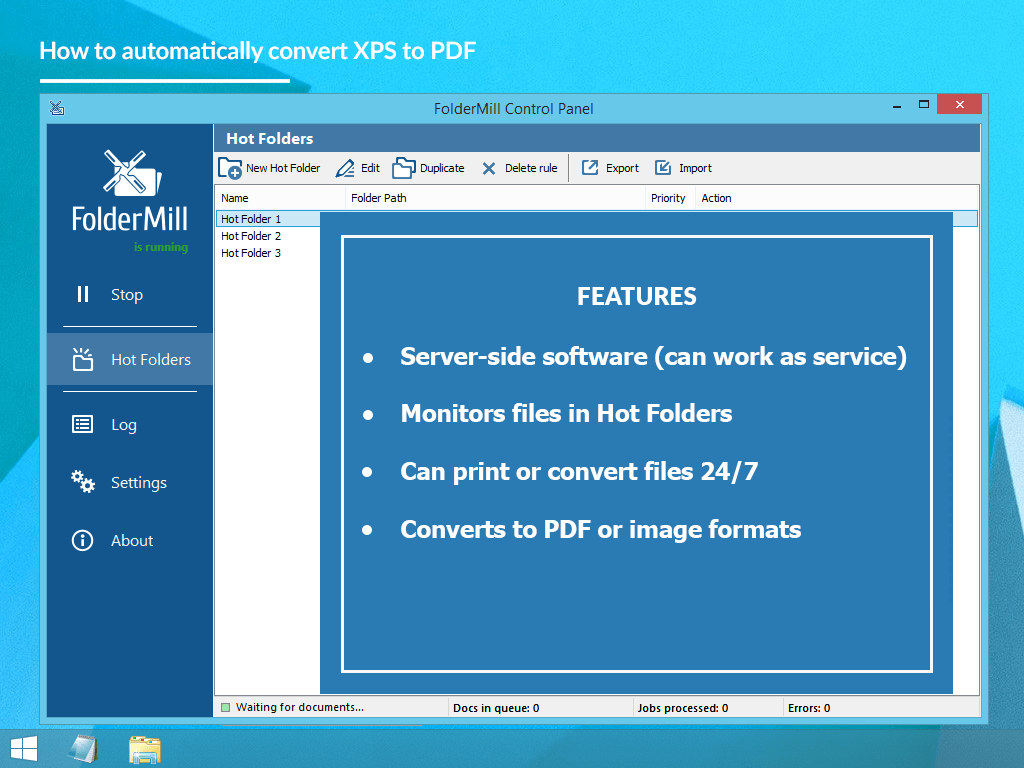Image resolution: width=1024 pixels, height=768 pixels.
Task: Click the Export arrow icon
Action: click(590, 168)
